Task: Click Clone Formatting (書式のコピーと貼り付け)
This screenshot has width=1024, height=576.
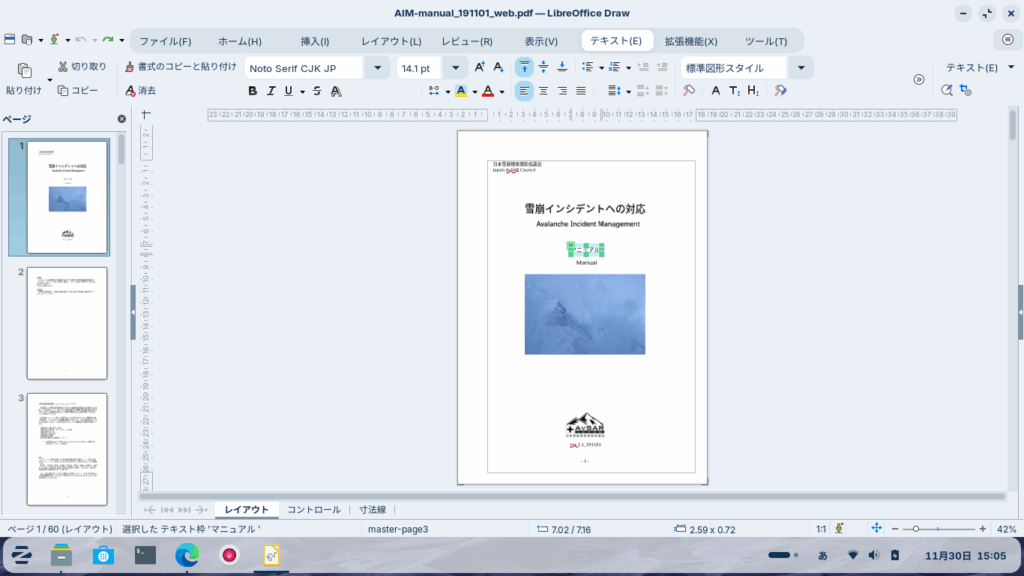Action: coord(181,67)
